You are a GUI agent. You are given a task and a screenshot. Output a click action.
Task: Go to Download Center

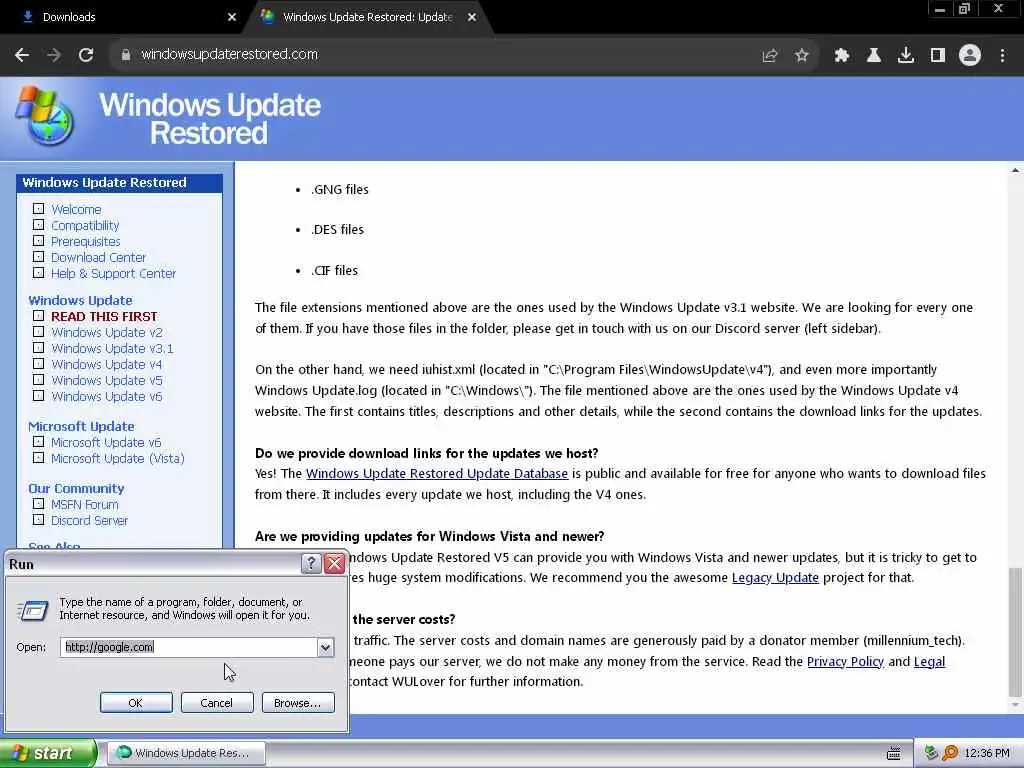pos(99,257)
